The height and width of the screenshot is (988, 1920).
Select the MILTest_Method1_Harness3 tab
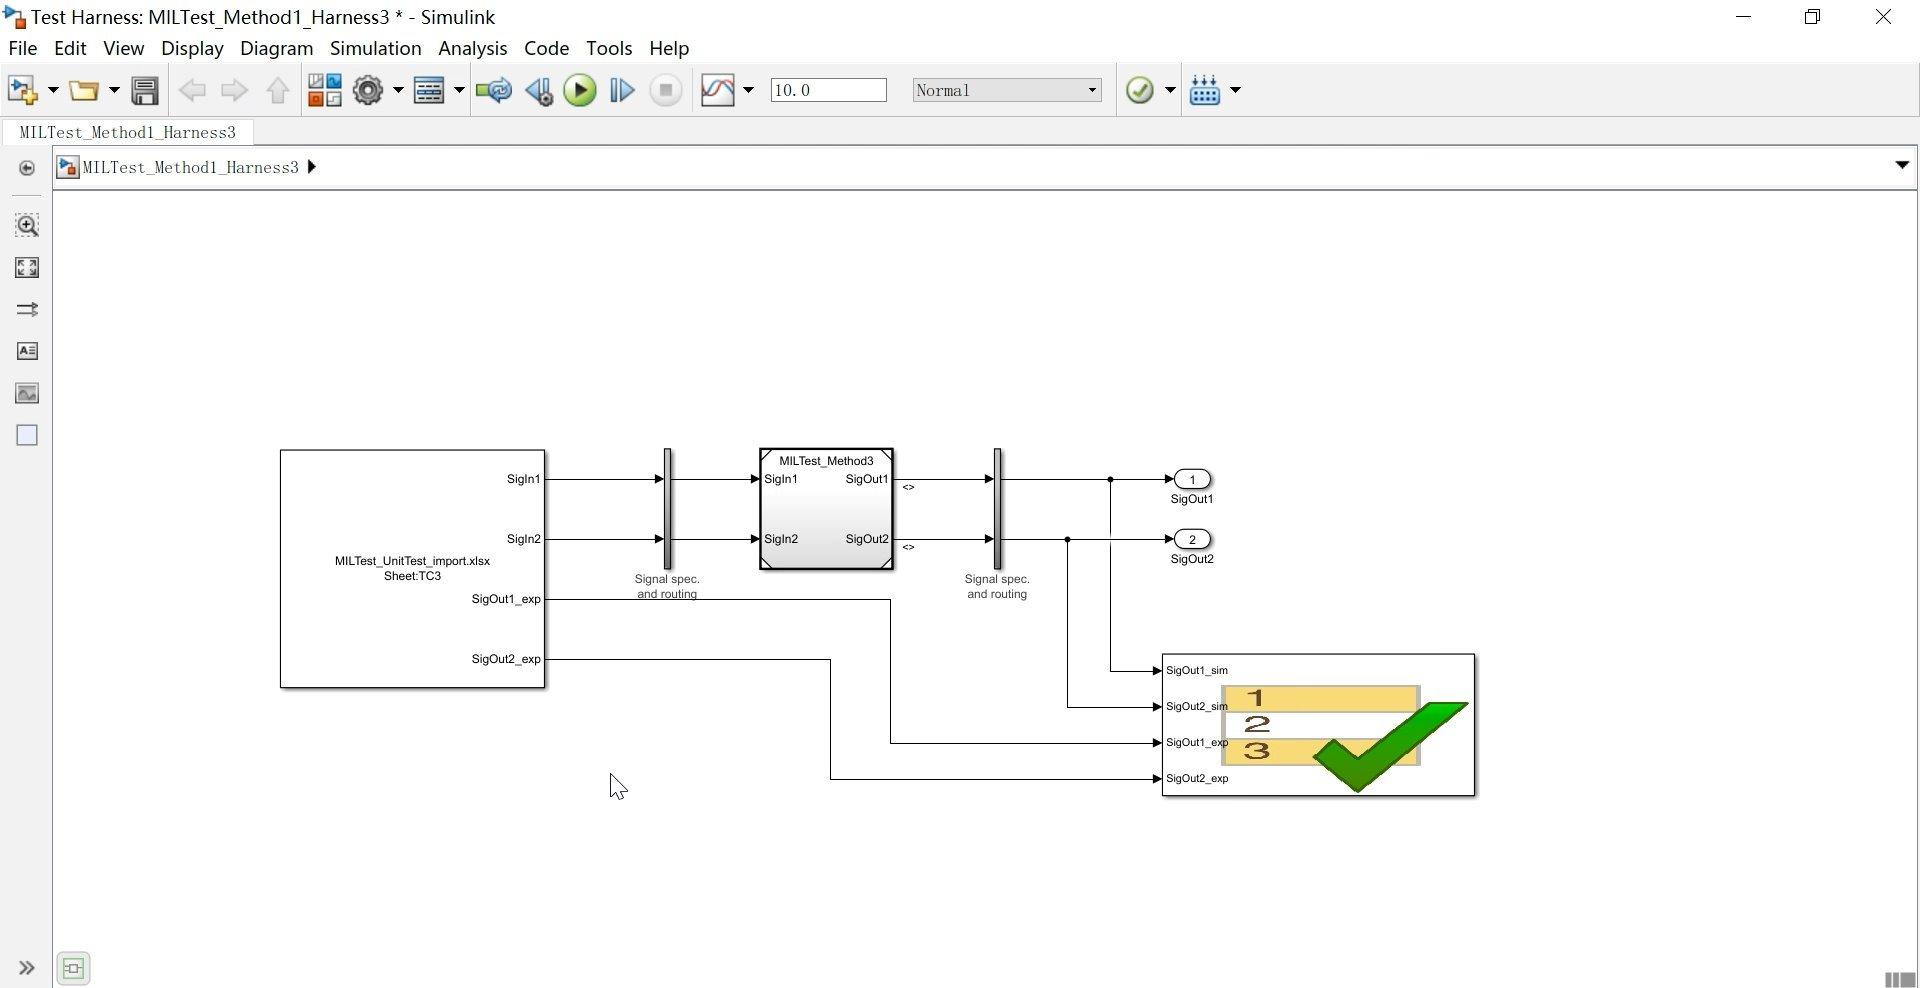128,132
